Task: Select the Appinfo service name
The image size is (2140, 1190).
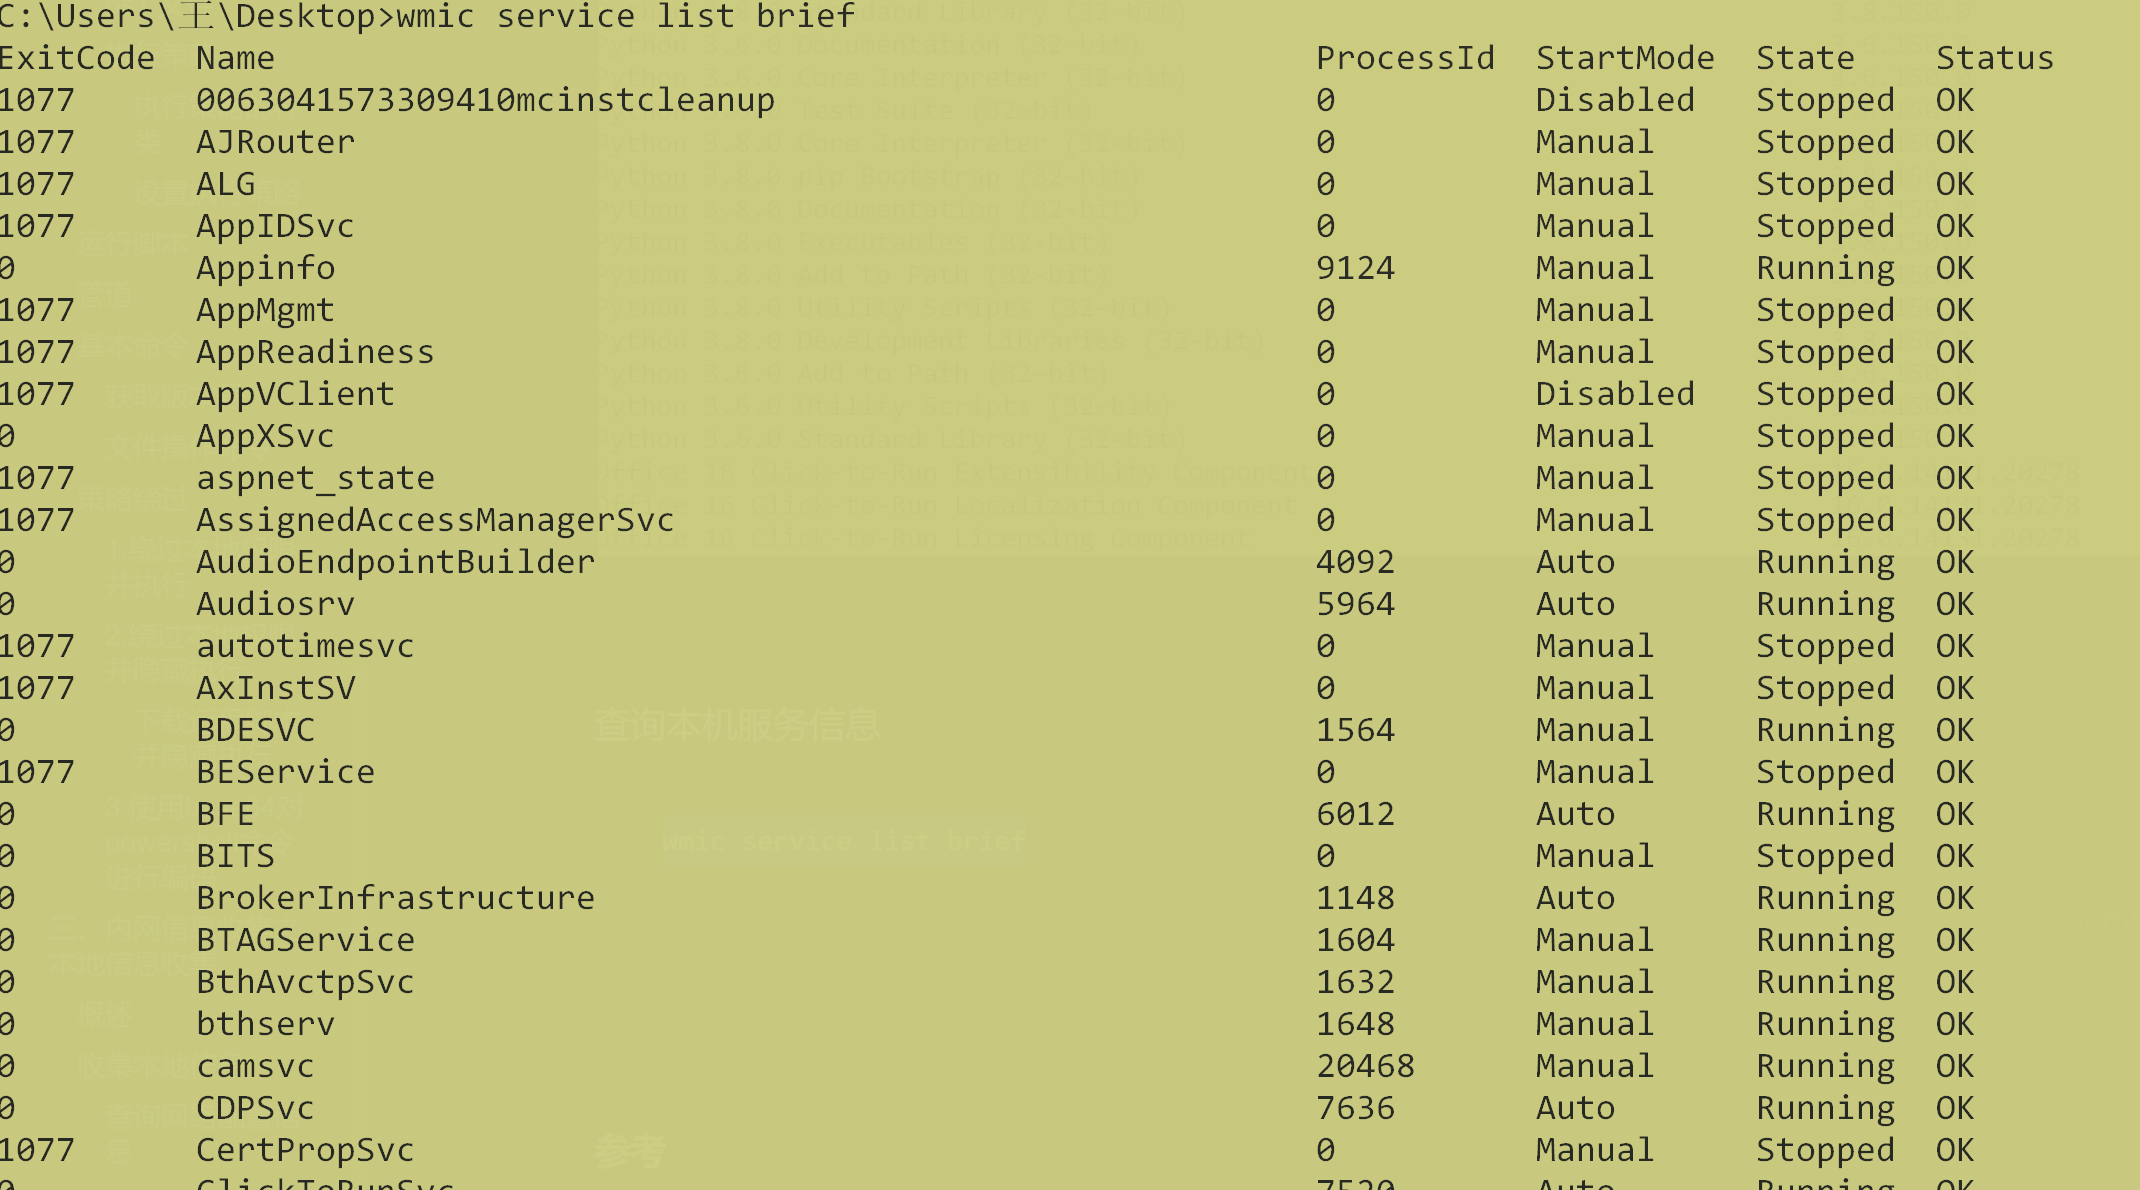Action: 265,268
